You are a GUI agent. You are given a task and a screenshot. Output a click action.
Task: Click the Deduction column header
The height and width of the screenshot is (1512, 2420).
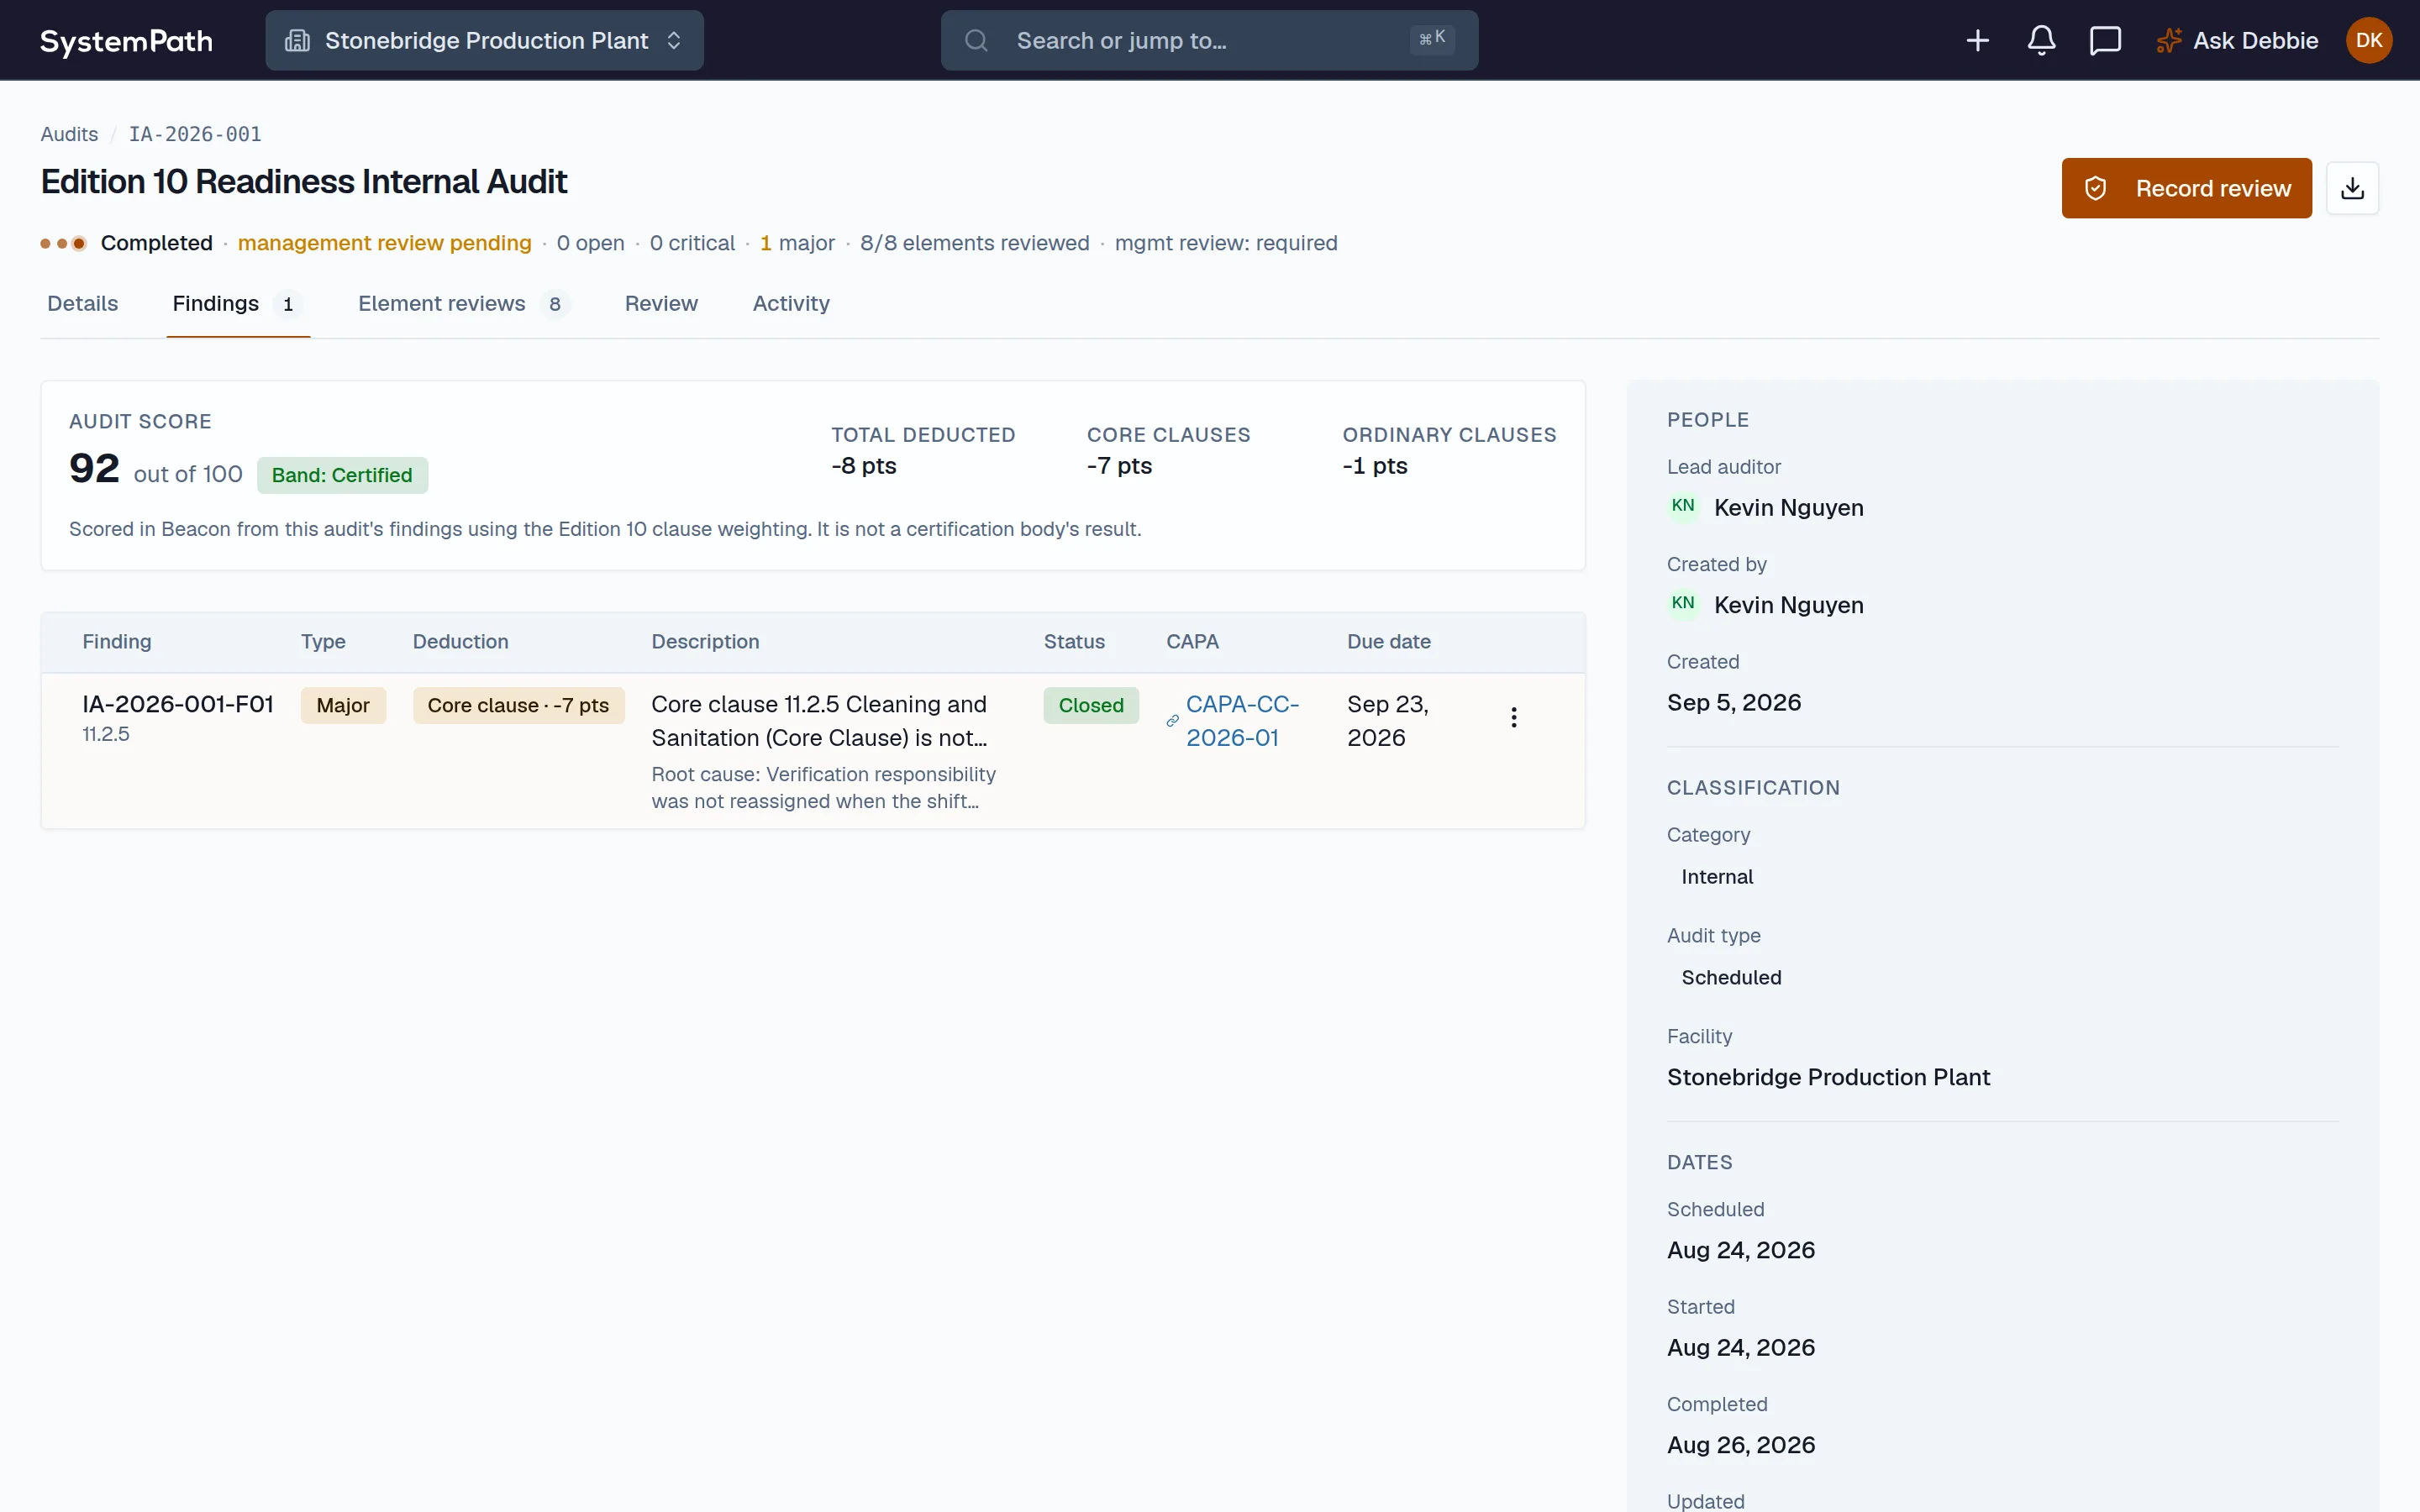pyautogui.click(x=460, y=642)
